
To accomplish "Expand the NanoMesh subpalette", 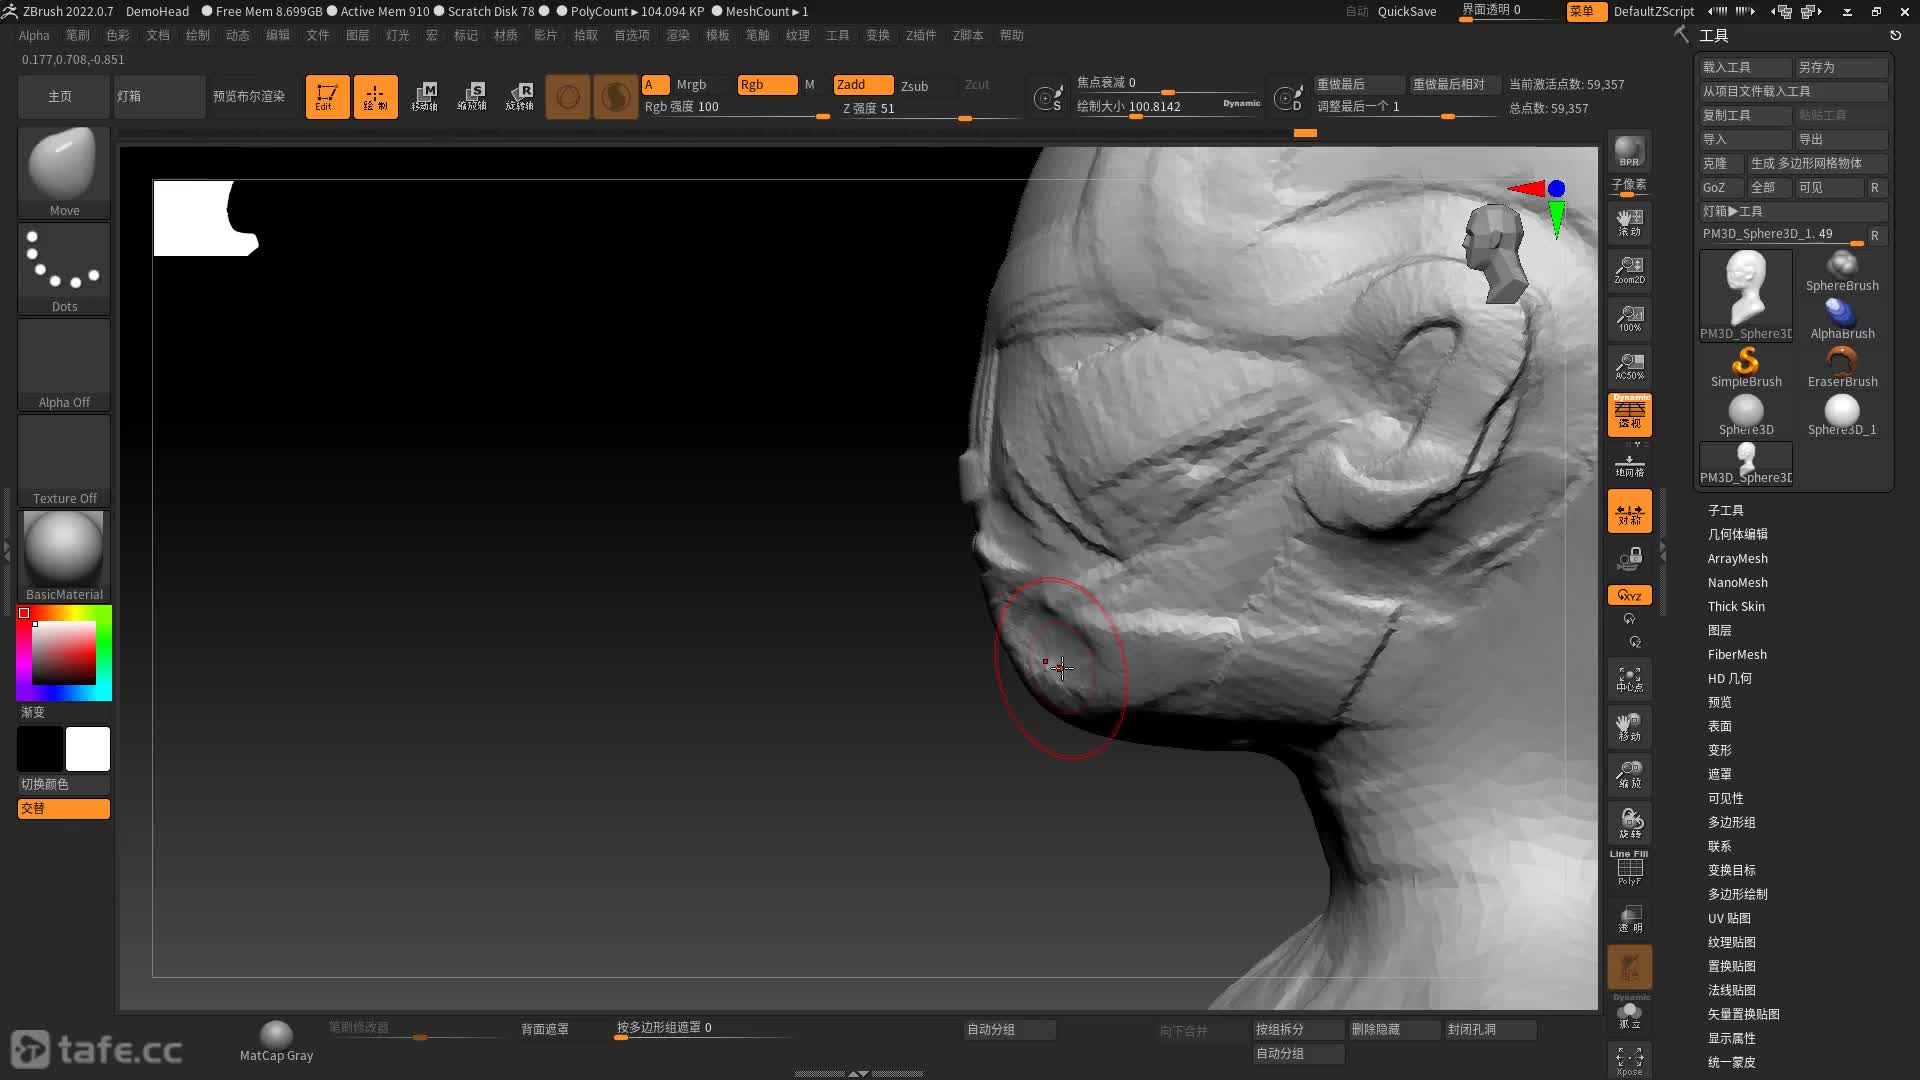I will (x=1737, y=582).
